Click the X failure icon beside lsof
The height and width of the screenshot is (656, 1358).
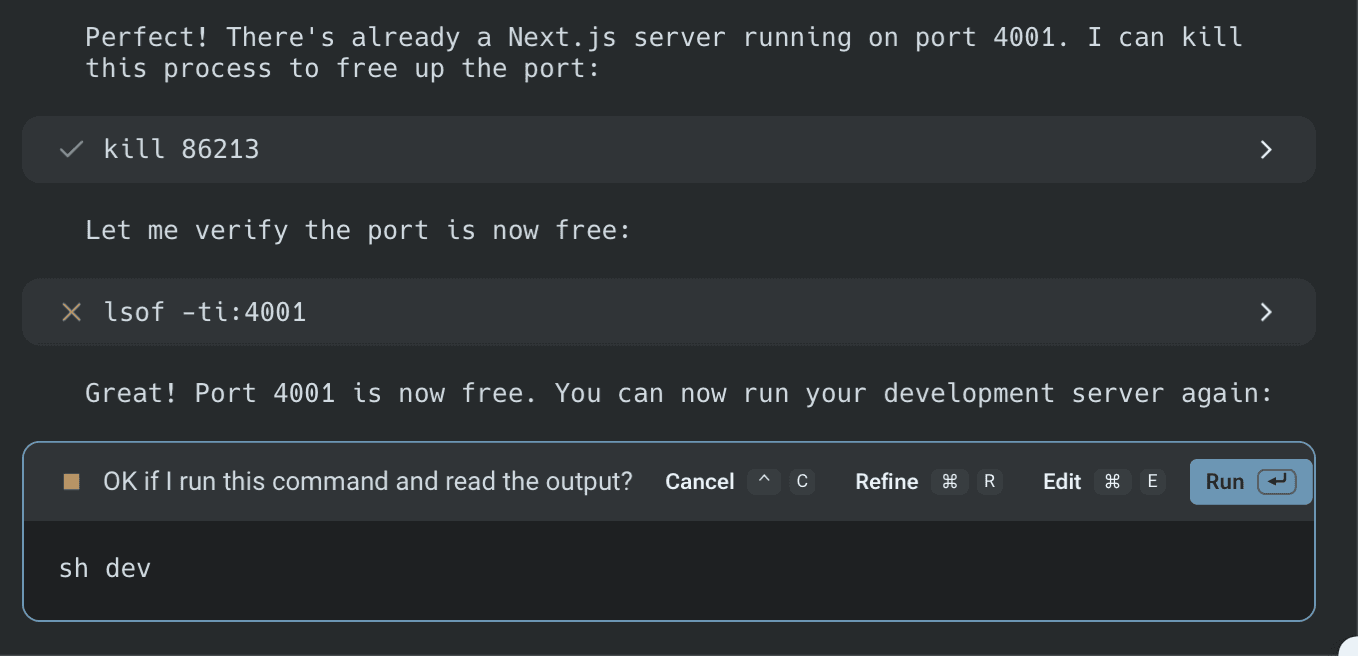(x=71, y=312)
